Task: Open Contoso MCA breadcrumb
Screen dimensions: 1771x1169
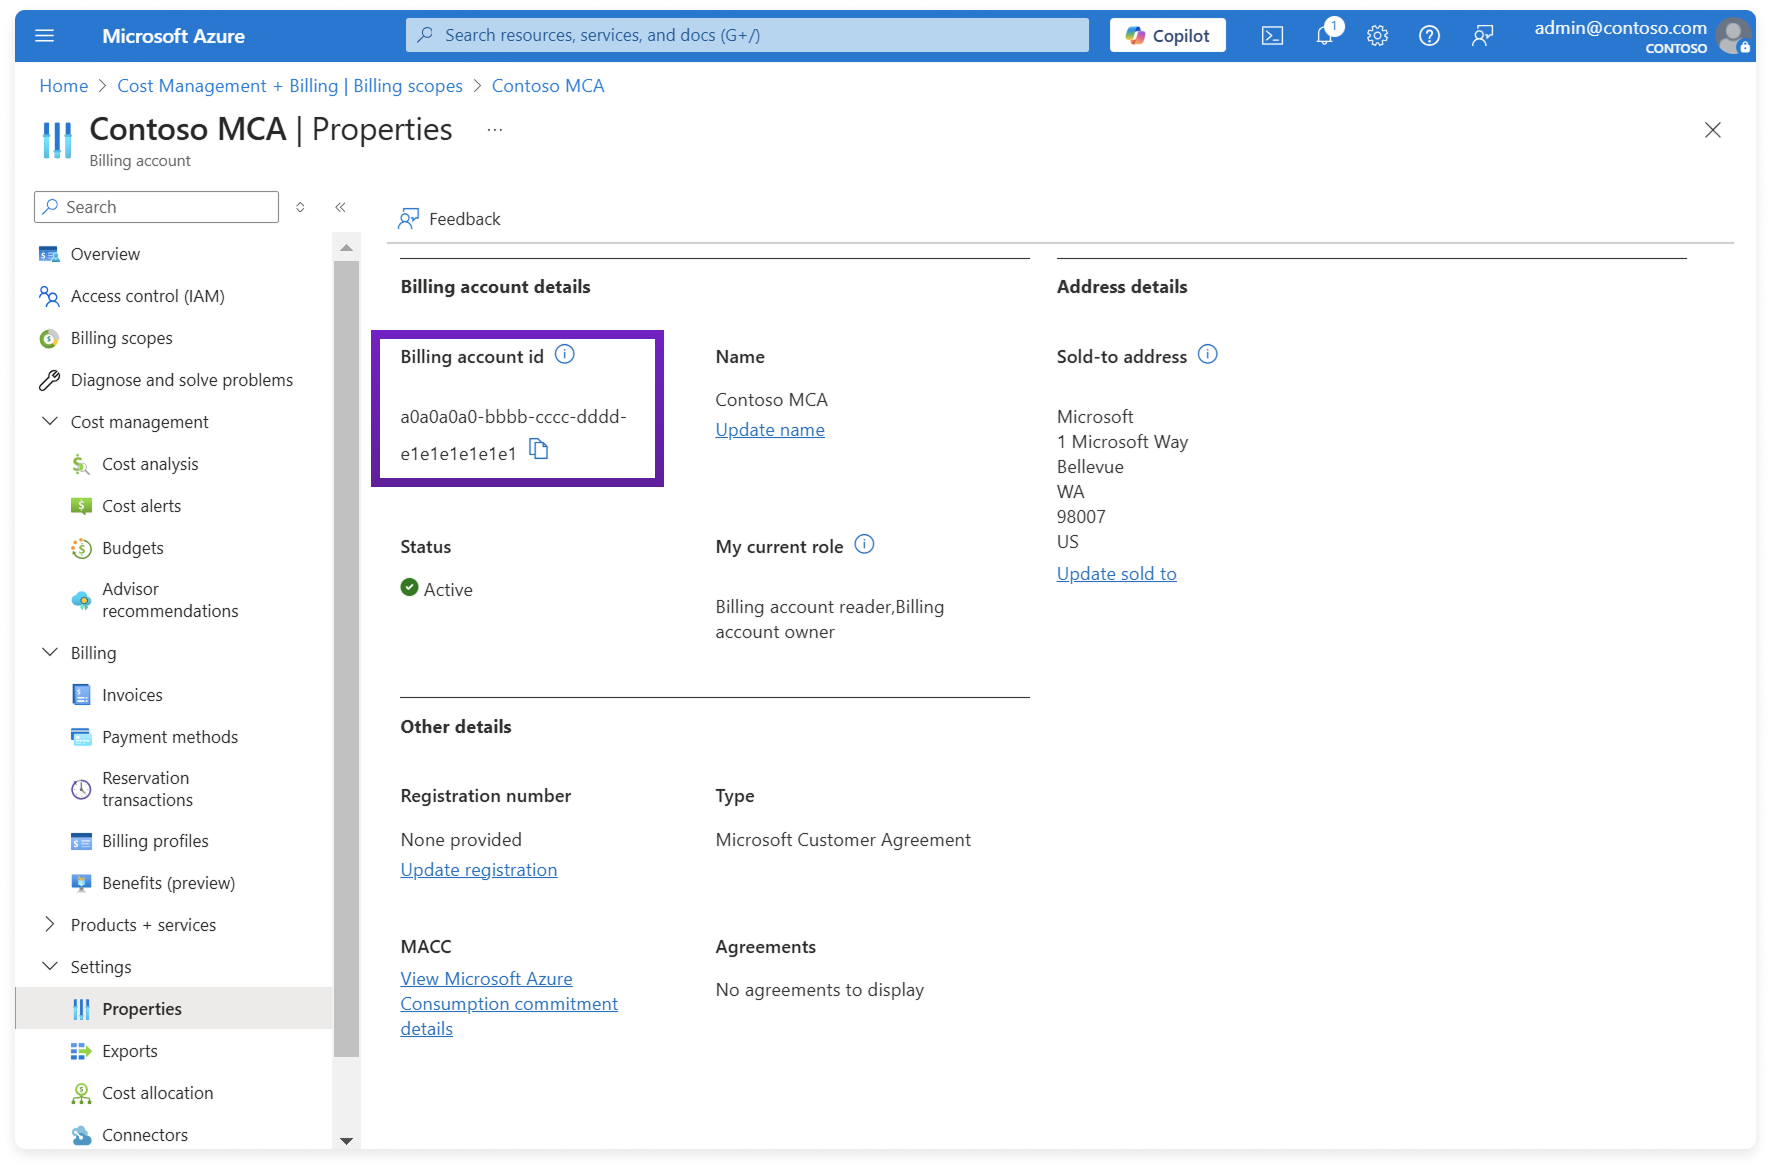Action: (548, 86)
